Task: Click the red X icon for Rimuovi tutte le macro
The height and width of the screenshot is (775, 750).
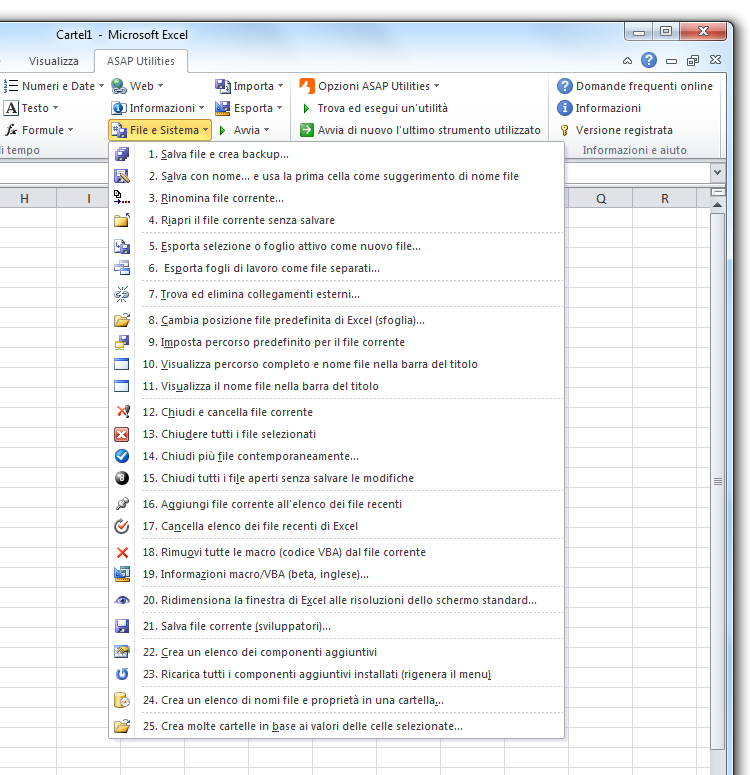Action: 122,552
